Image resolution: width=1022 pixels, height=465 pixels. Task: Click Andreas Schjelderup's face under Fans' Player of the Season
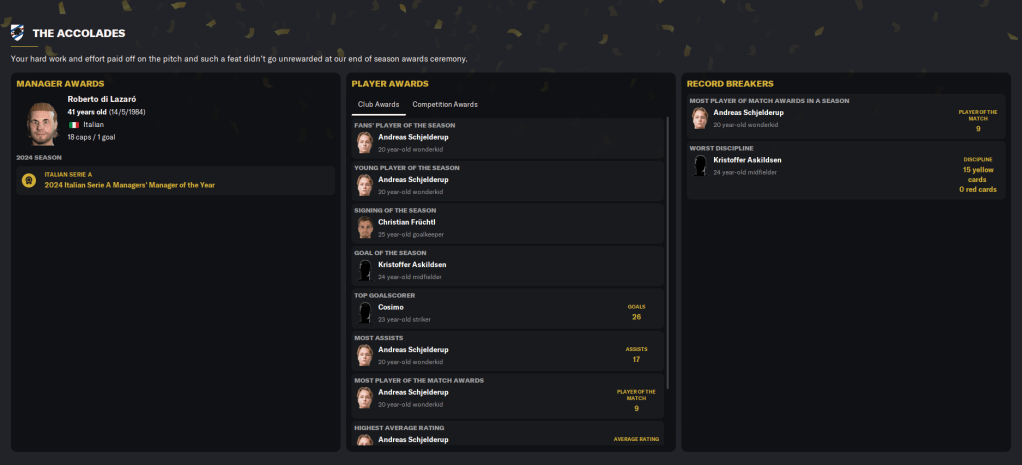point(364,142)
